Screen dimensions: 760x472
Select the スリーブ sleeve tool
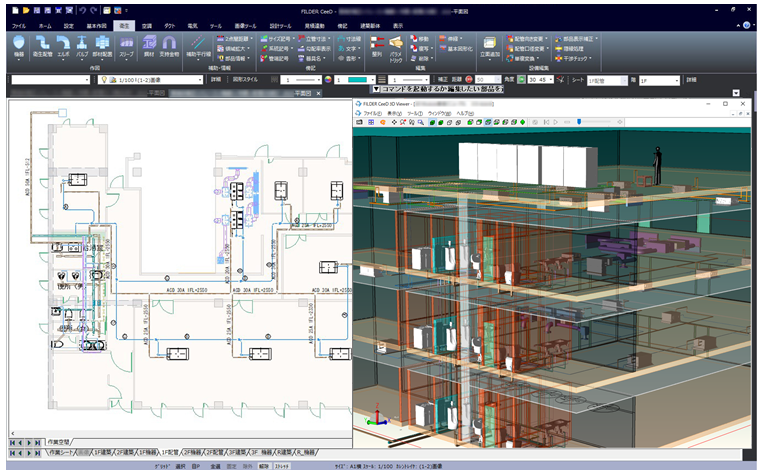[x=127, y=46]
